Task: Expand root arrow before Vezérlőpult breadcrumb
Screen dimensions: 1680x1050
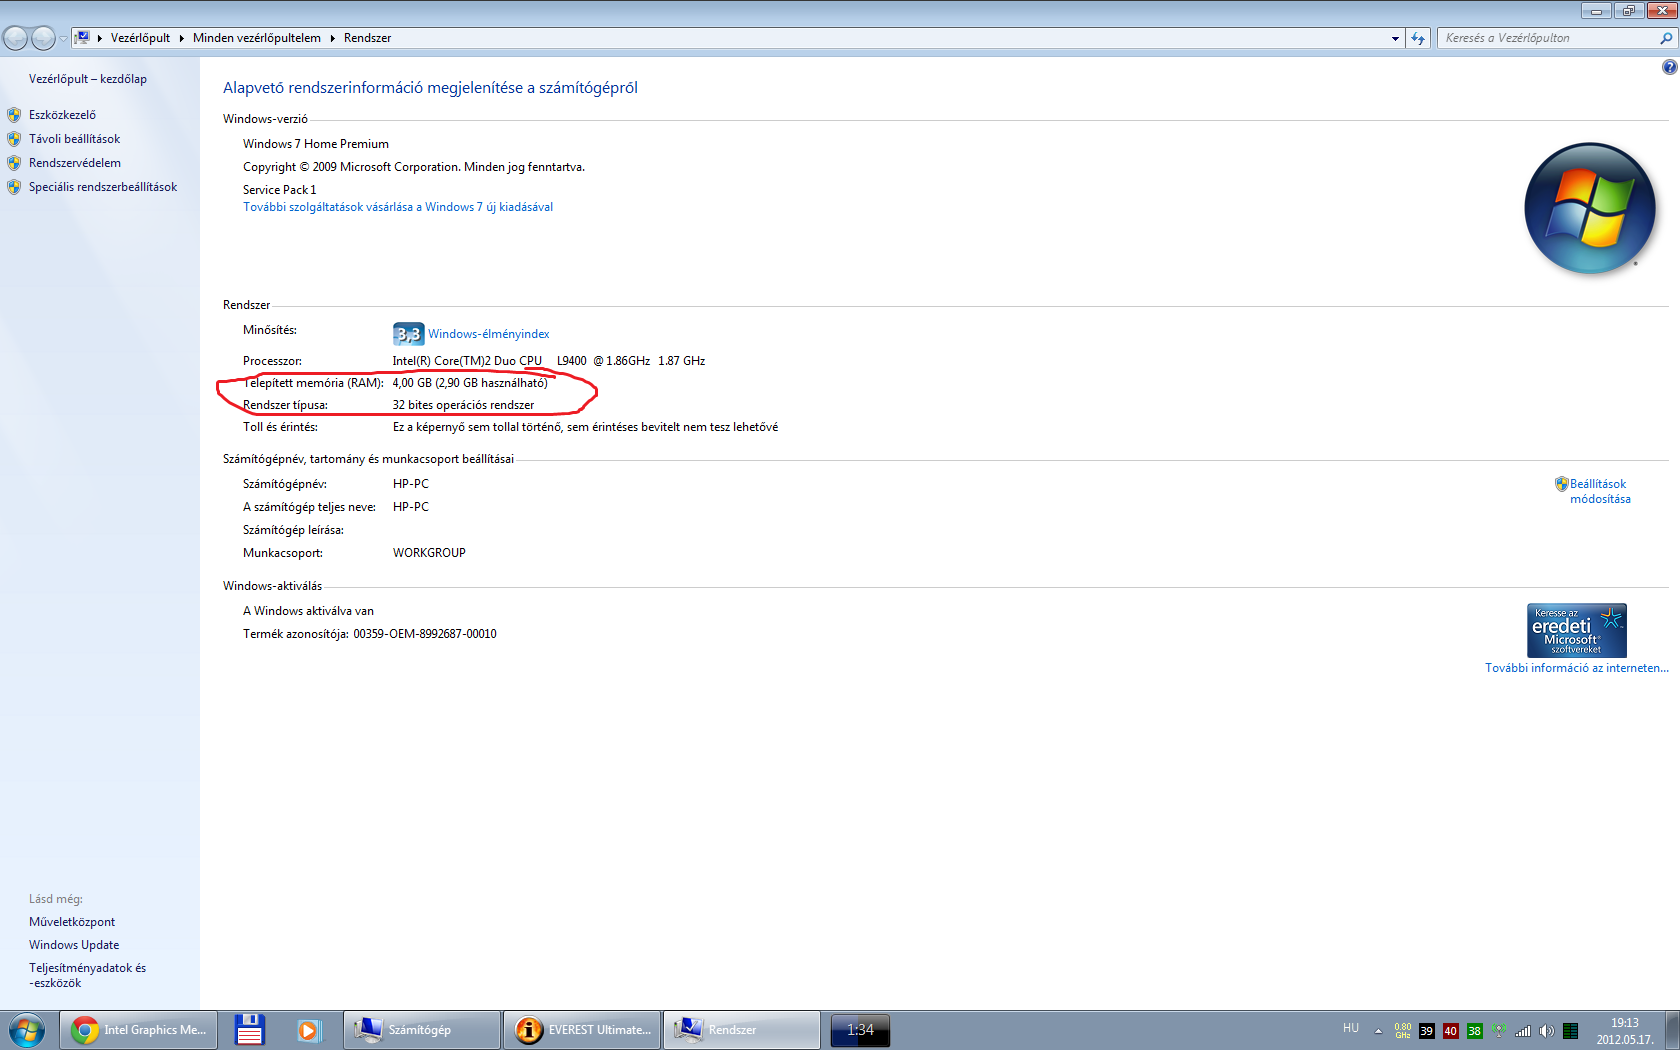Action: [x=100, y=38]
